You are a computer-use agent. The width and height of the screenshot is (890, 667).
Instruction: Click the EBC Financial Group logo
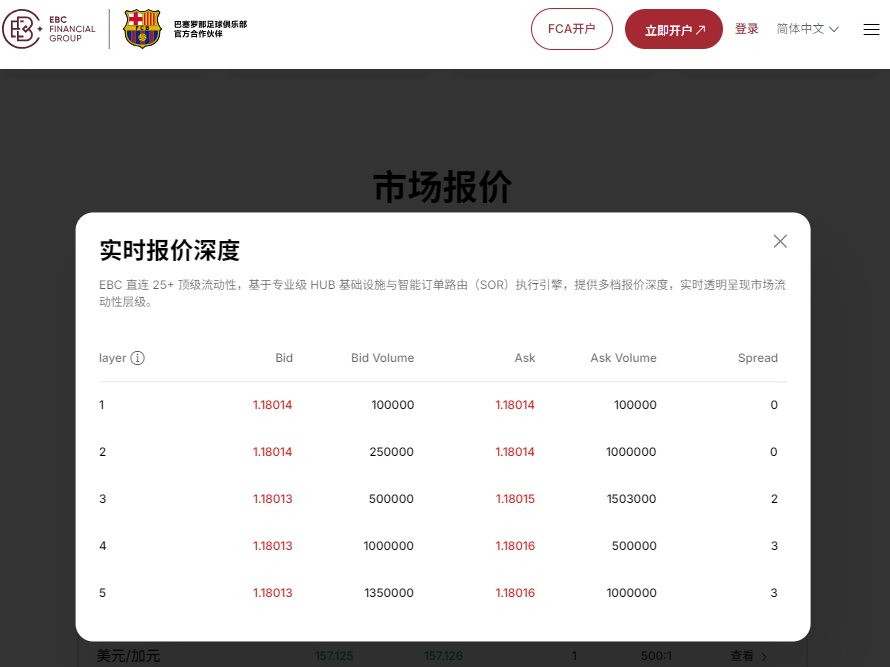click(49, 29)
